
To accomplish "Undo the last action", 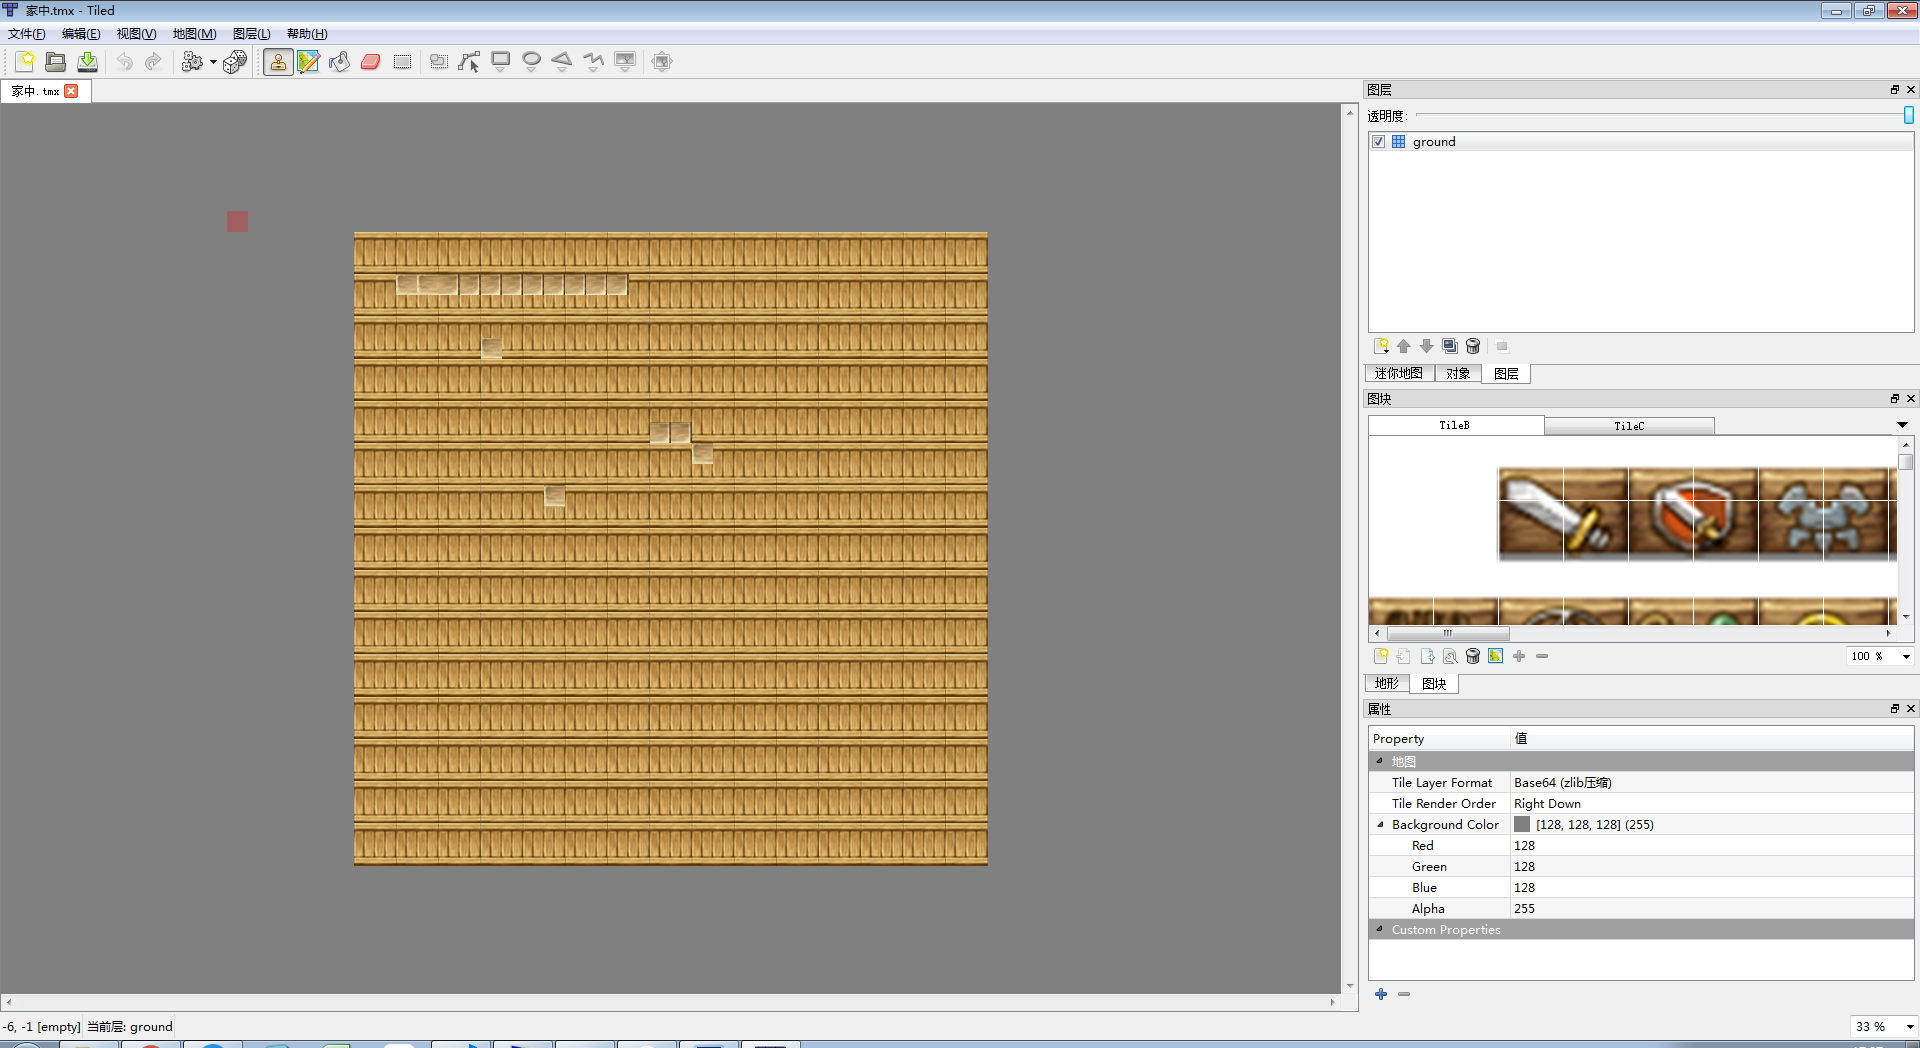I will coord(124,62).
